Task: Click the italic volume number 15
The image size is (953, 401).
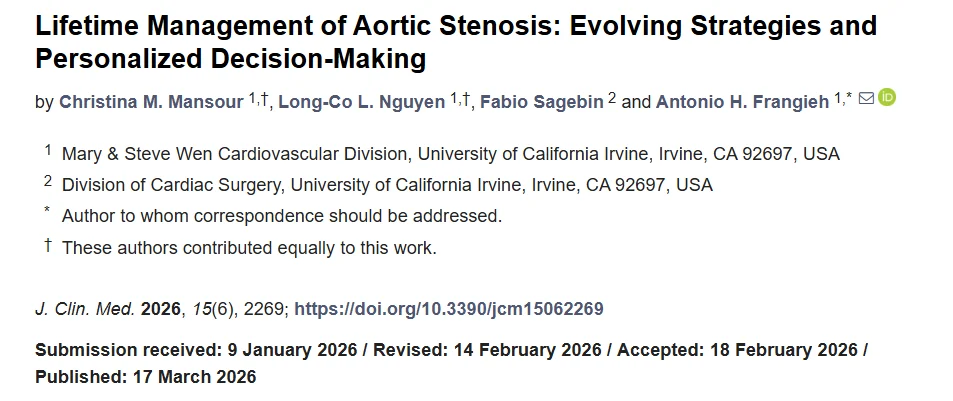Action: [199, 309]
